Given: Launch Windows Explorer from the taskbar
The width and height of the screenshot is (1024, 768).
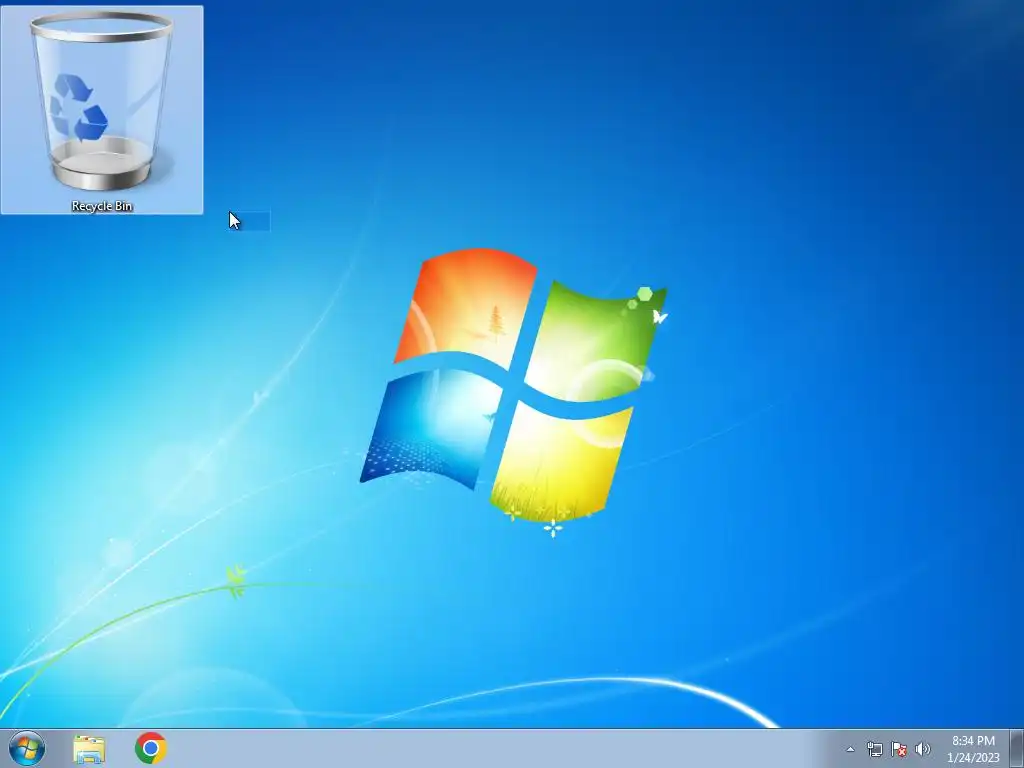Looking at the screenshot, I should 89,748.
